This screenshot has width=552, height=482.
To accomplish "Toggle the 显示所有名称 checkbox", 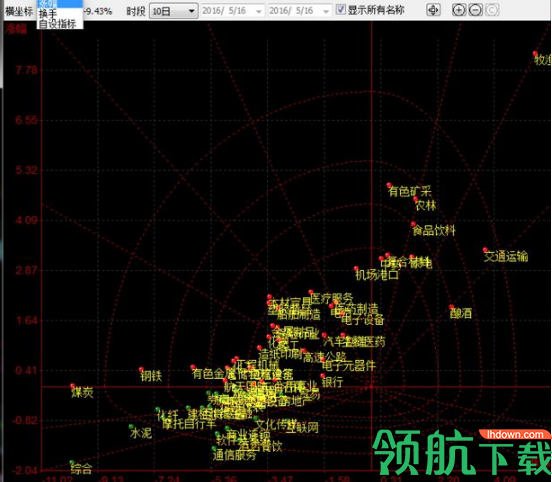I will (x=340, y=10).
